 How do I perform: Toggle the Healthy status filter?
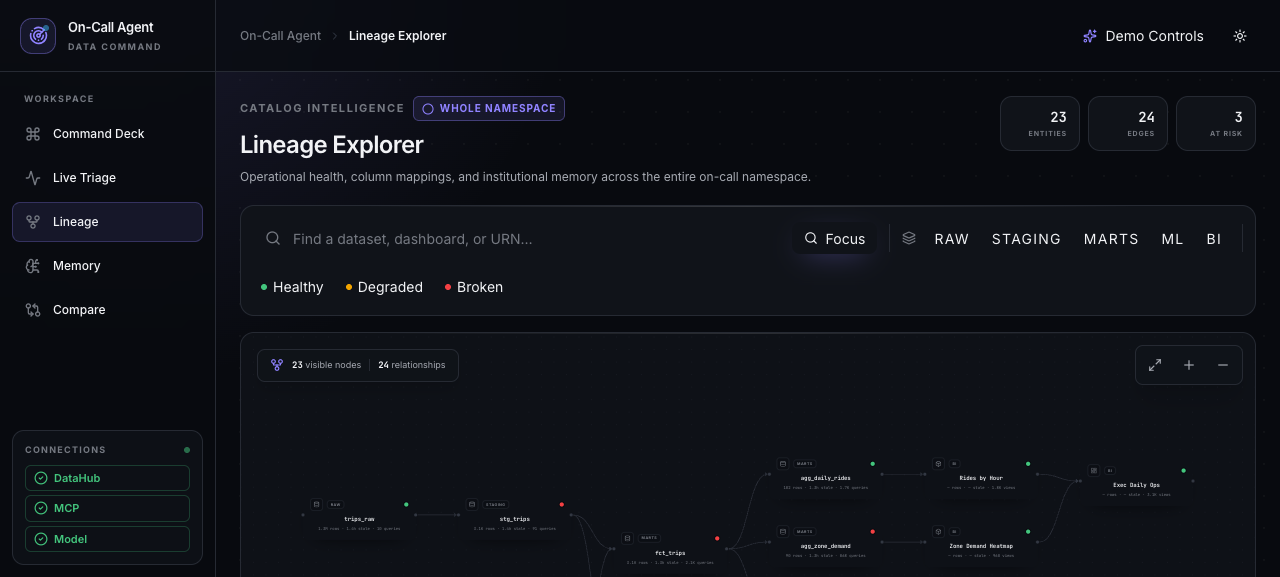pos(292,287)
